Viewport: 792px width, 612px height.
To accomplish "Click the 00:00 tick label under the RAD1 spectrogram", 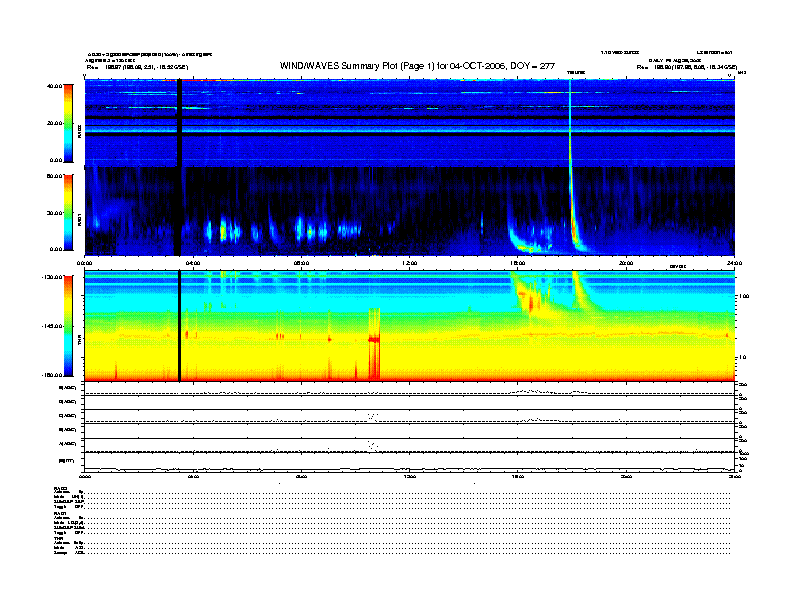I will click(84, 263).
